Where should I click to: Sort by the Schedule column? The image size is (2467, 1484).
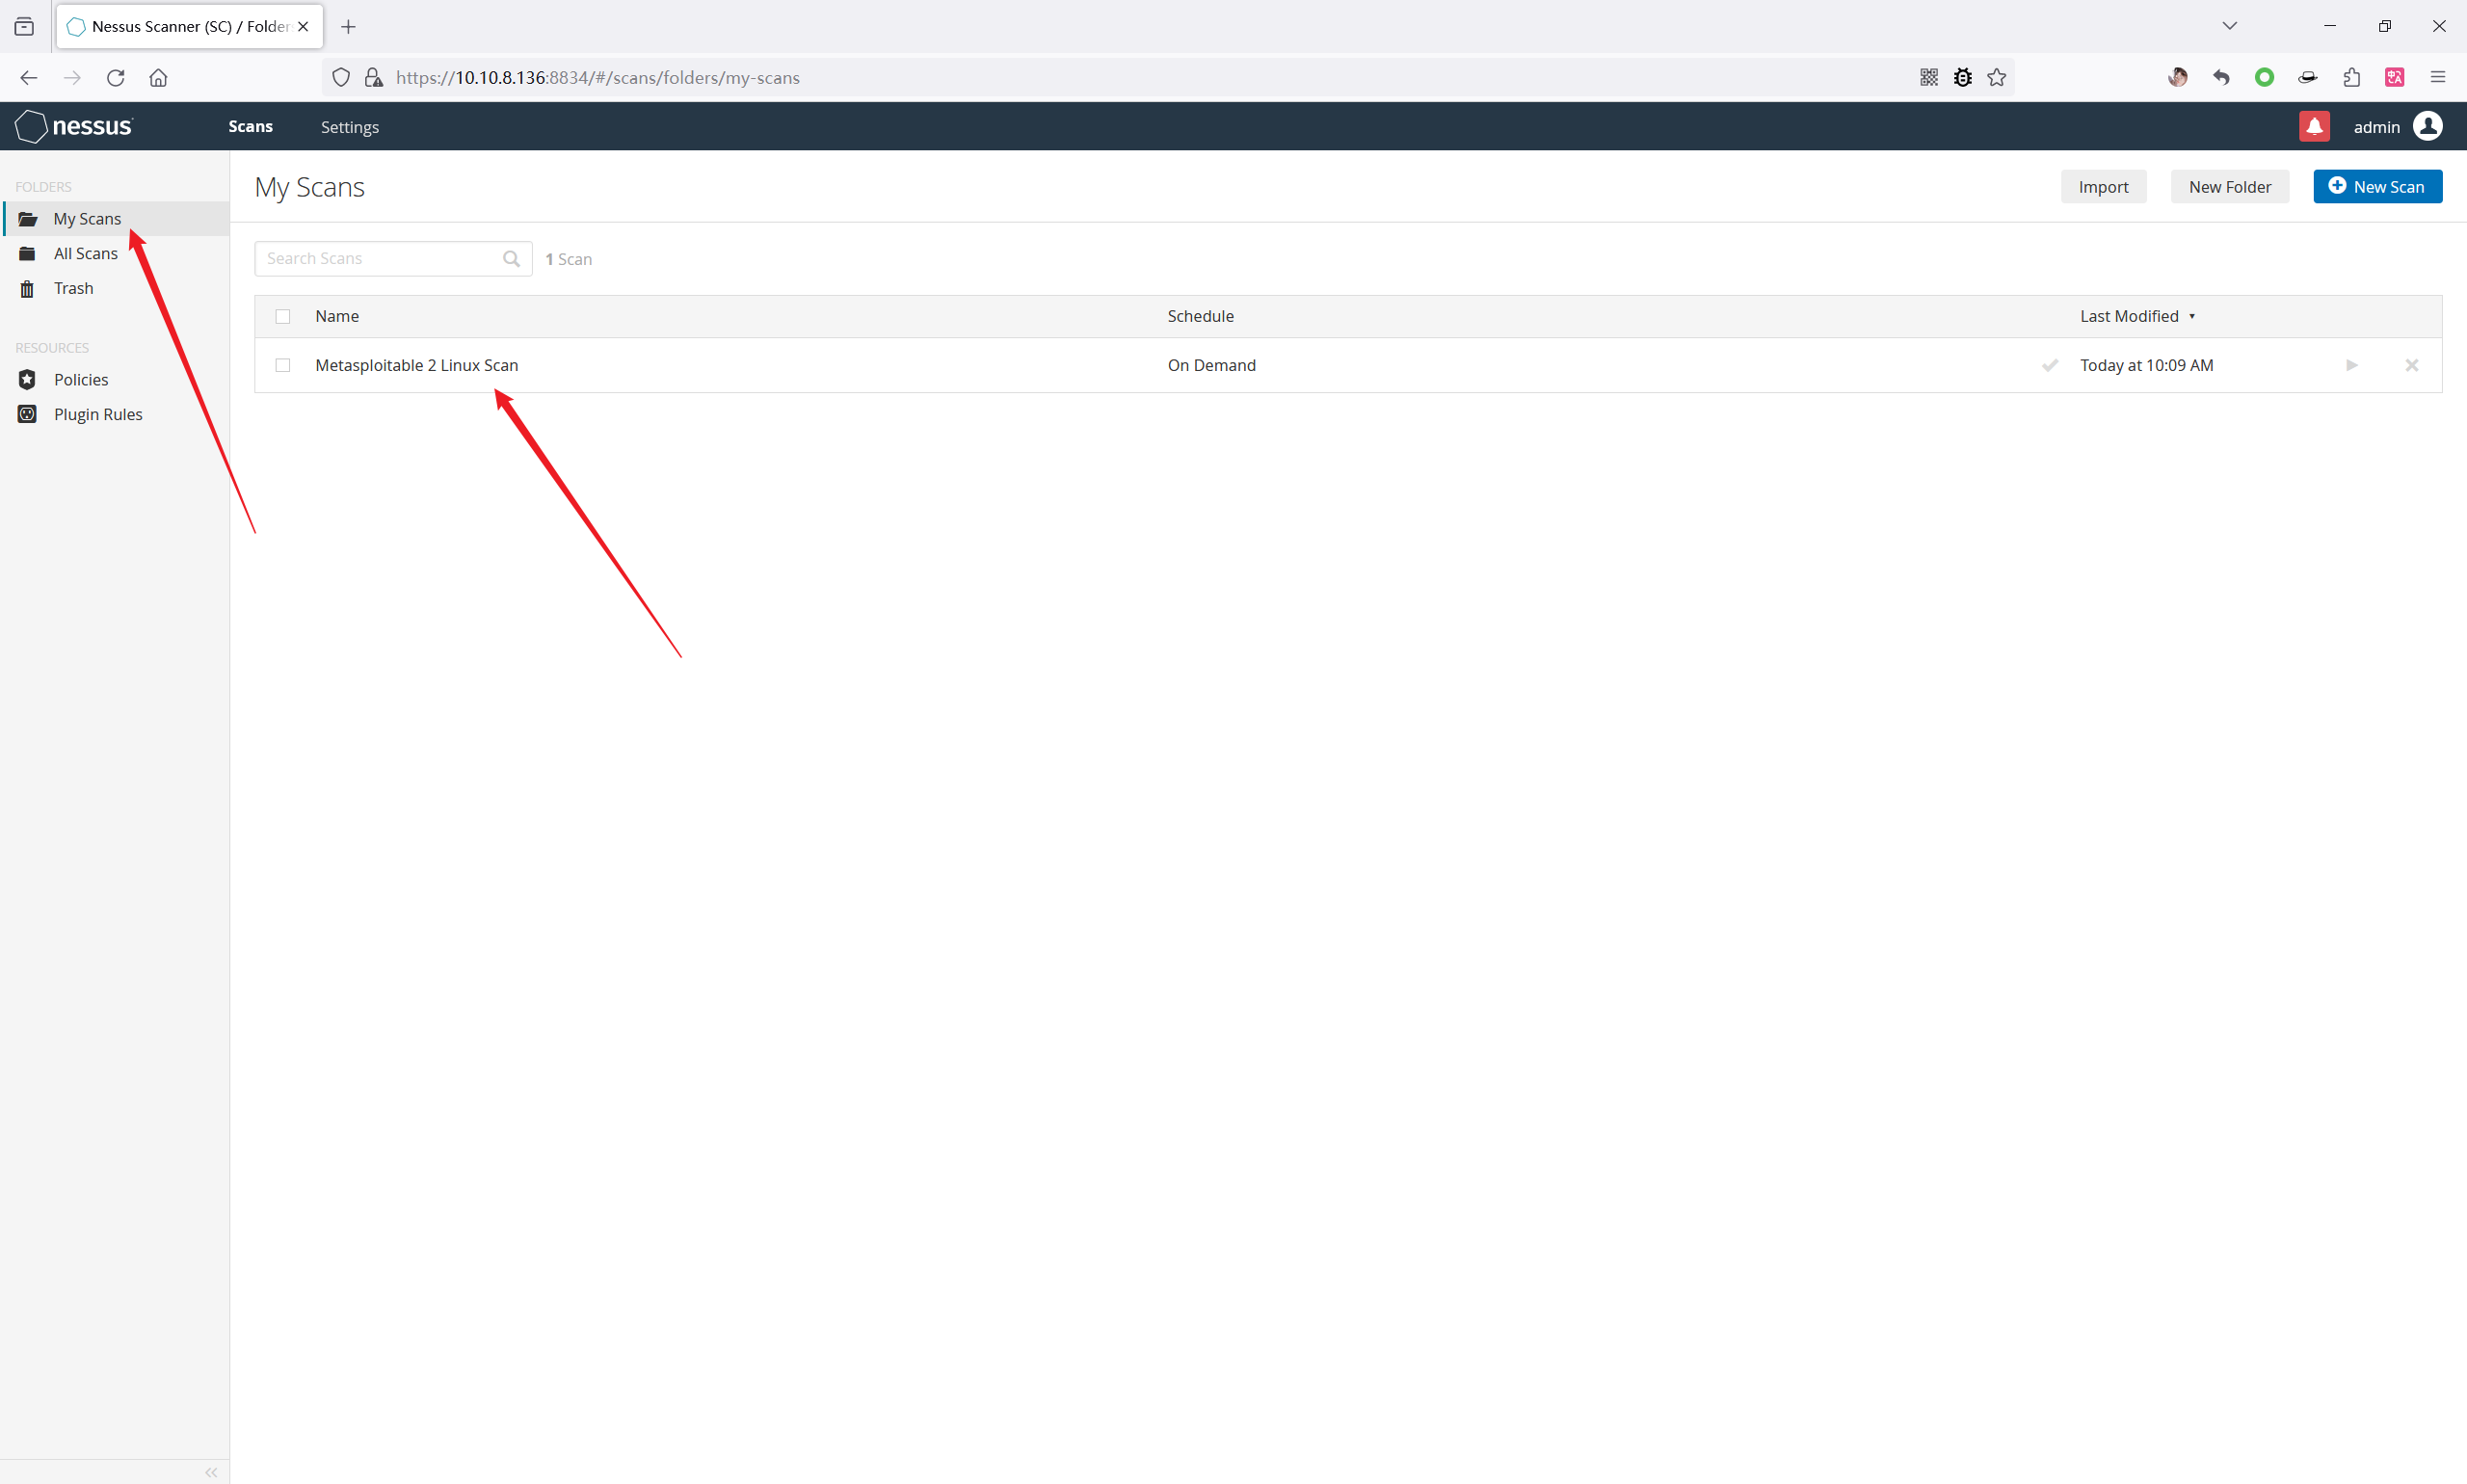[x=1200, y=317]
